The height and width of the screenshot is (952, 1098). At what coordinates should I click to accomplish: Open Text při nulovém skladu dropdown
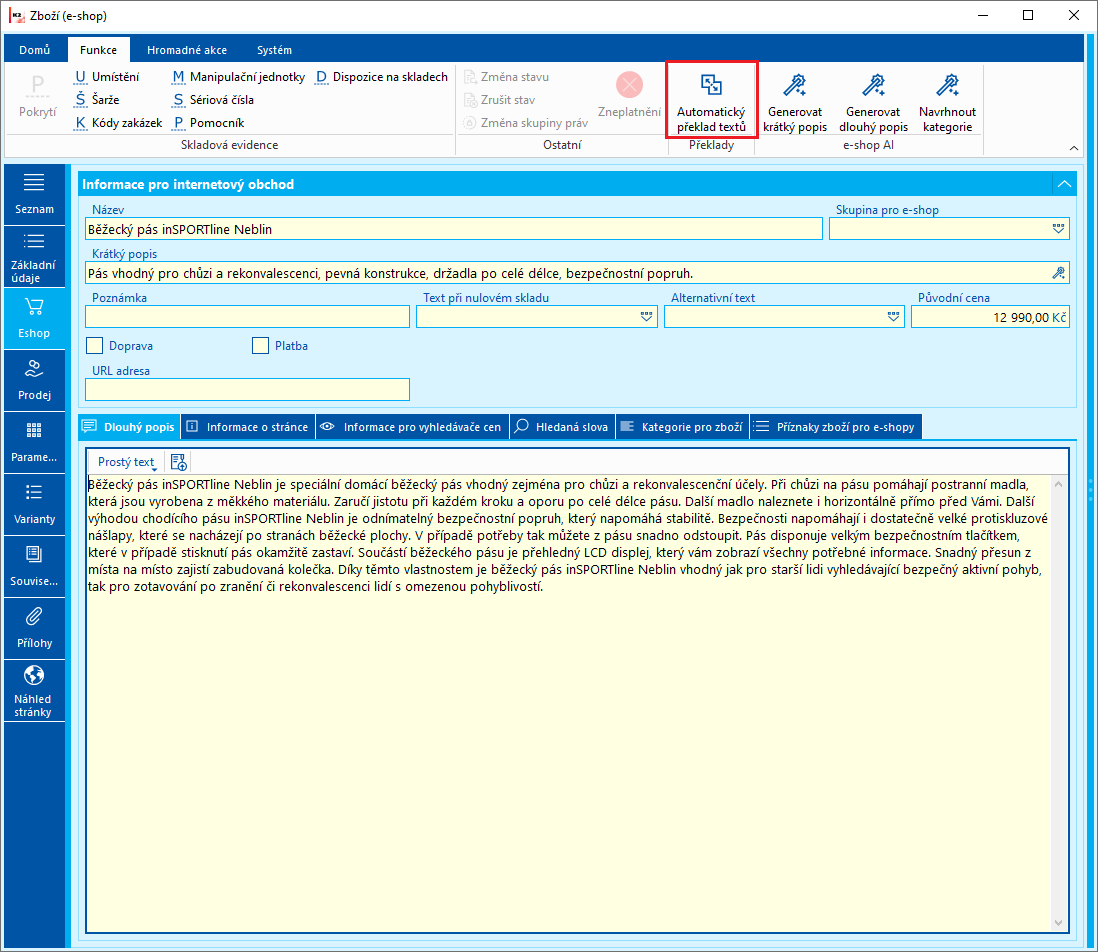(x=646, y=317)
